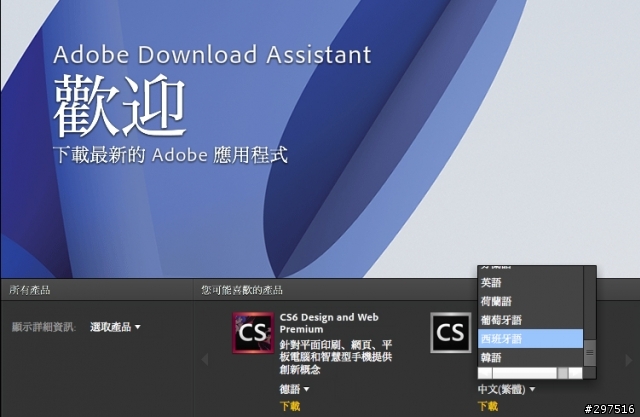
Task: Click the 顯示詳細資訊 label
Action: pyautogui.click(x=44, y=327)
